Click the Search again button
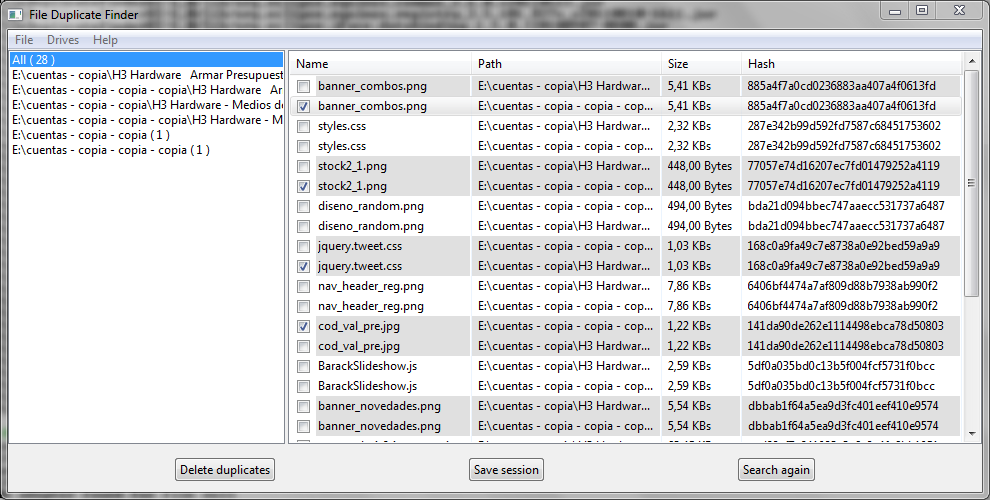990x500 pixels. coord(776,470)
